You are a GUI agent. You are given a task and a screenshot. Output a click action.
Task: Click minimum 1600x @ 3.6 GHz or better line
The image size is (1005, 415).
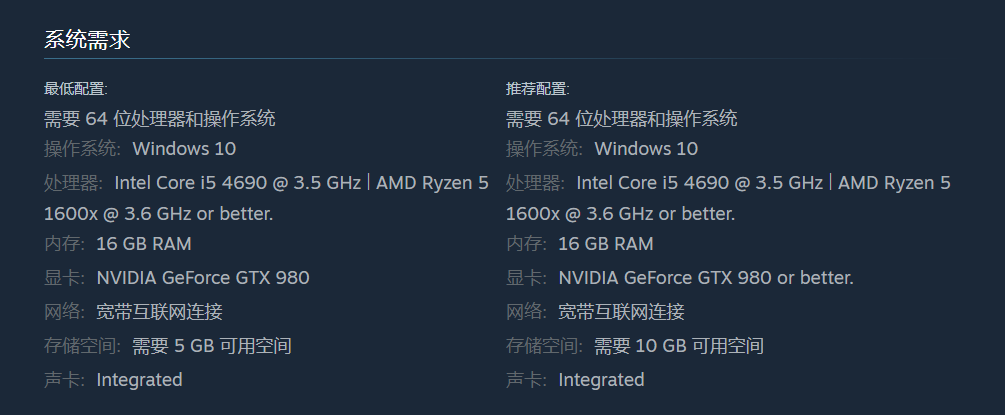[158, 214]
